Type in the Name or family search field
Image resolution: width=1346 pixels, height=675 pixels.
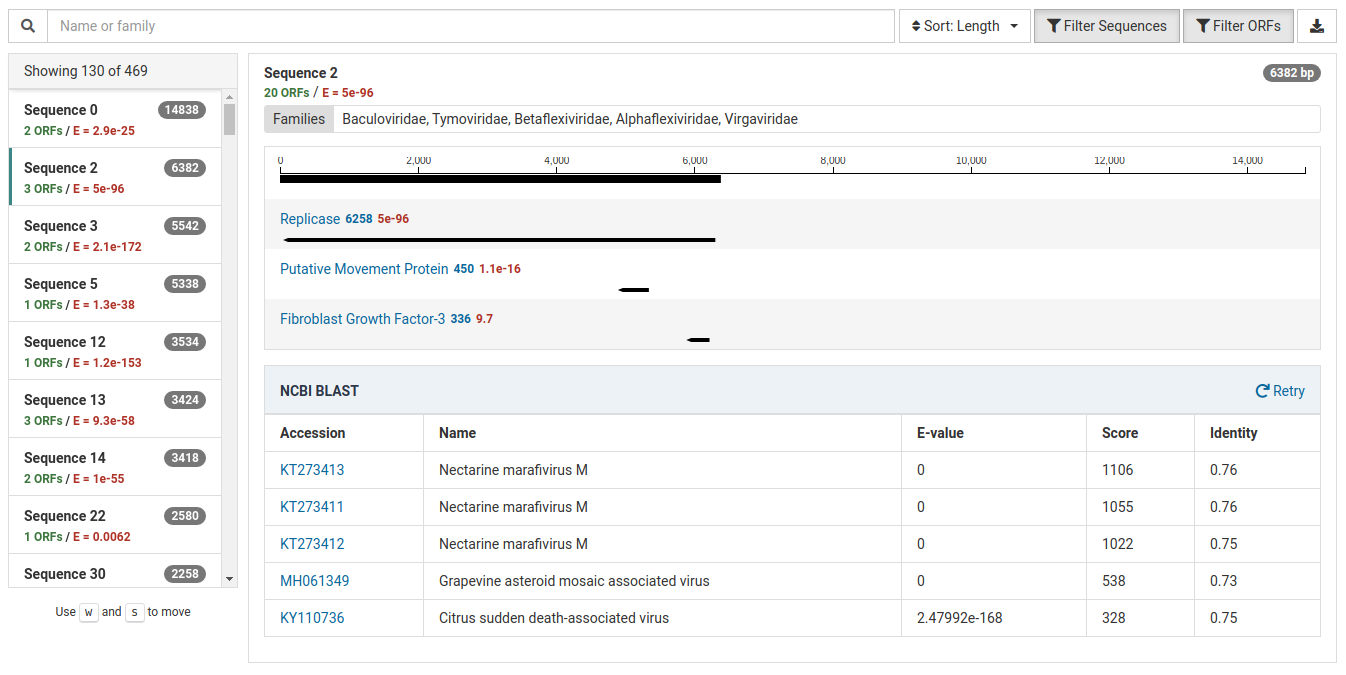coord(470,26)
